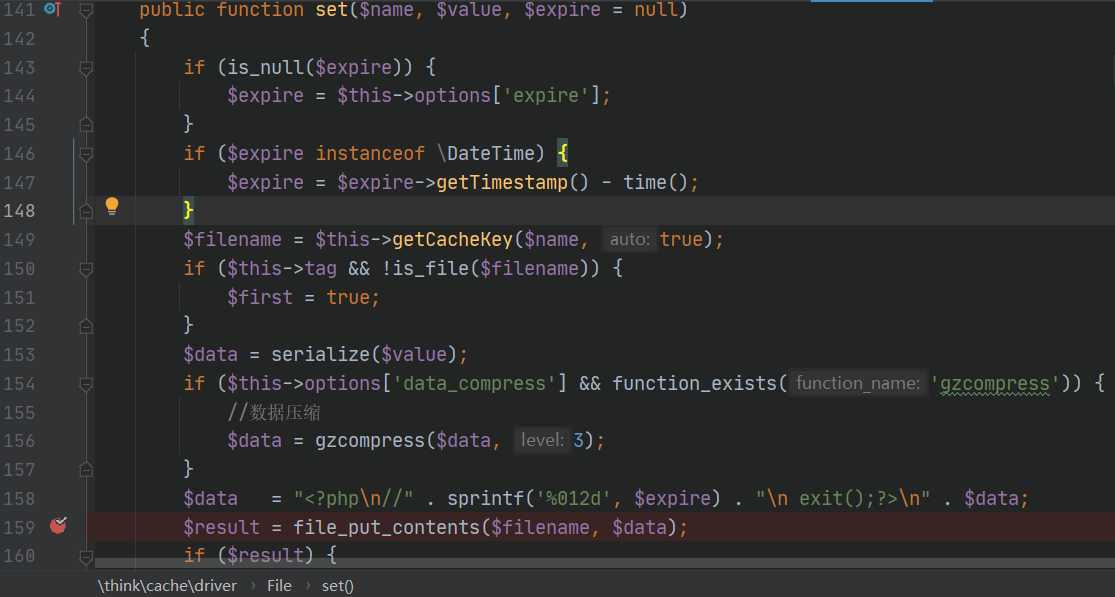This screenshot has height=597, width=1115.
Task: Click line number 153 in the gutter
Action: (19, 355)
